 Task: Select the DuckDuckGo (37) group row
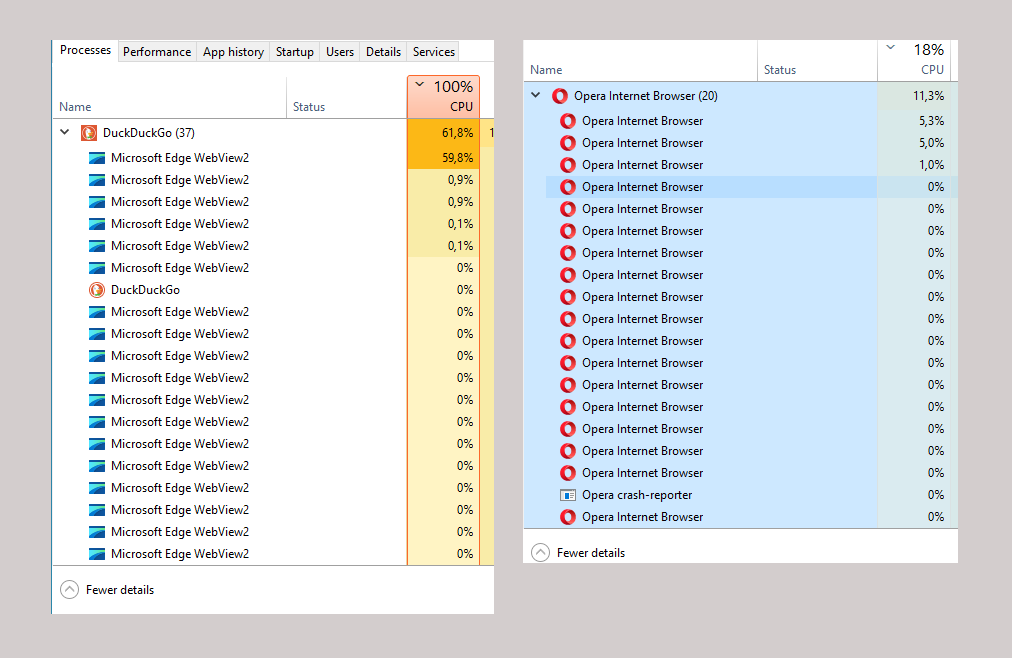[x=273, y=133]
